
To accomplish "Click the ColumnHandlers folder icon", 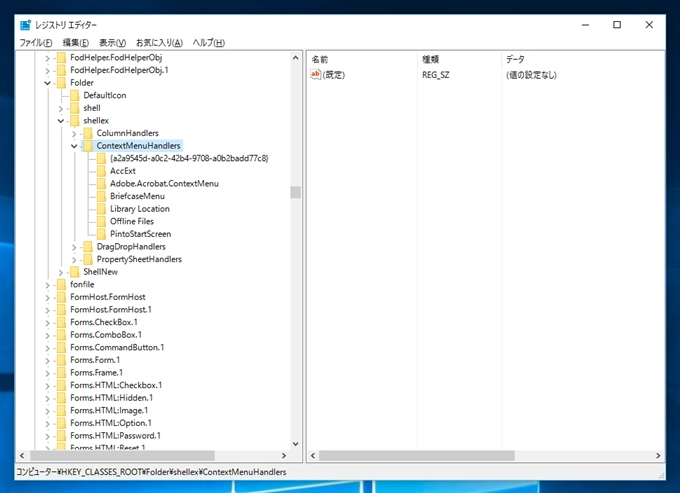I will pos(88,133).
